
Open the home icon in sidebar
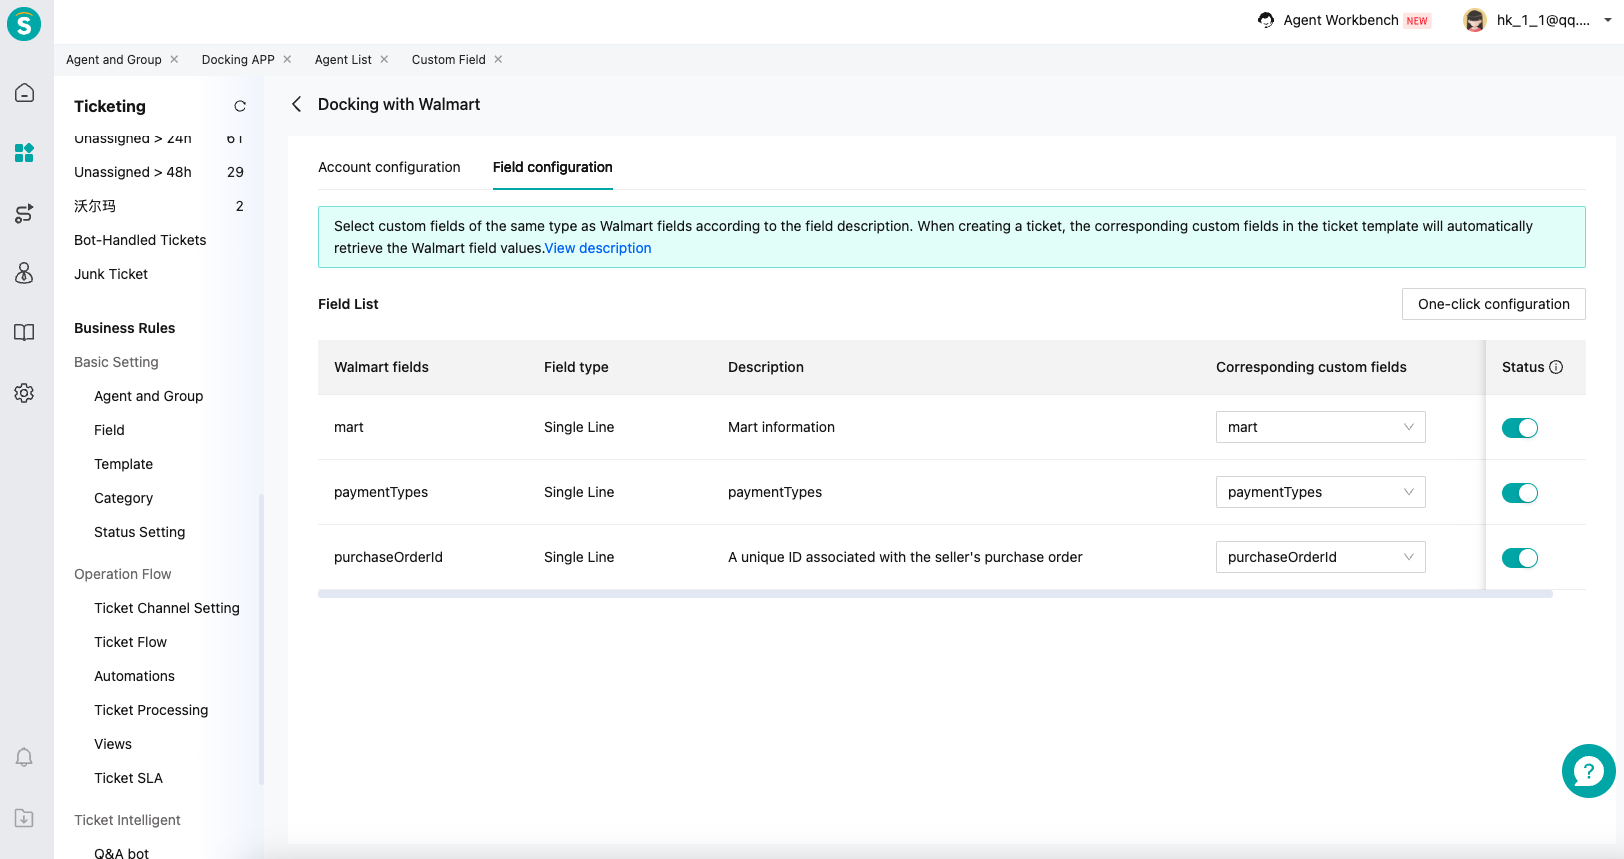(x=25, y=93)
